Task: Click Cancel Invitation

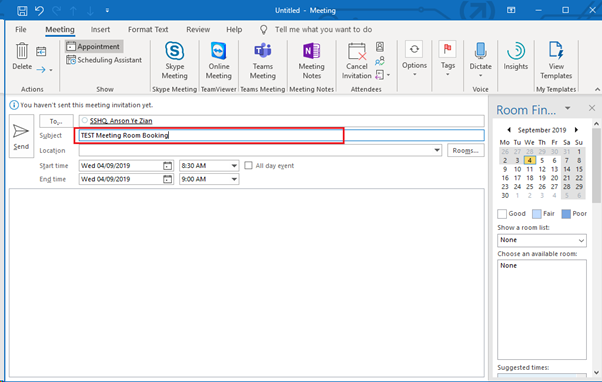Action: [357, 61]
